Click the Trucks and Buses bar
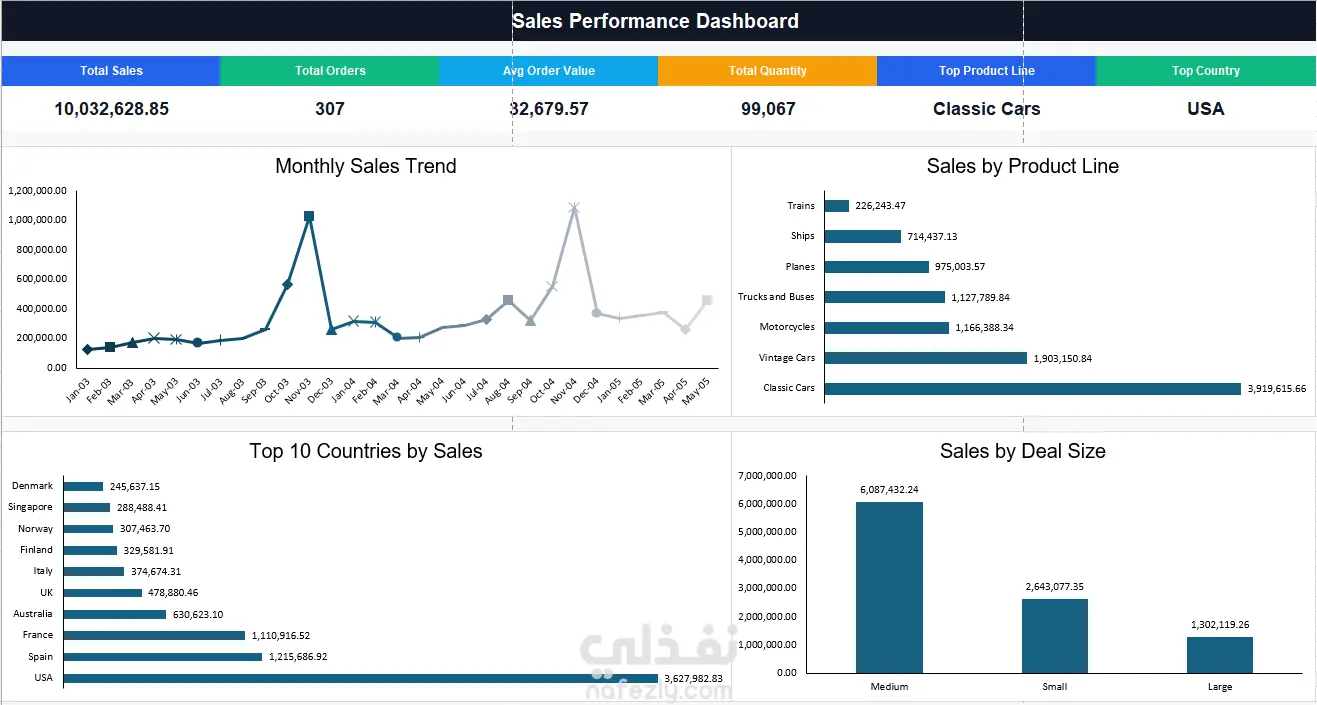This screenshot has height=705, width=1317. (x=885, y=297)
